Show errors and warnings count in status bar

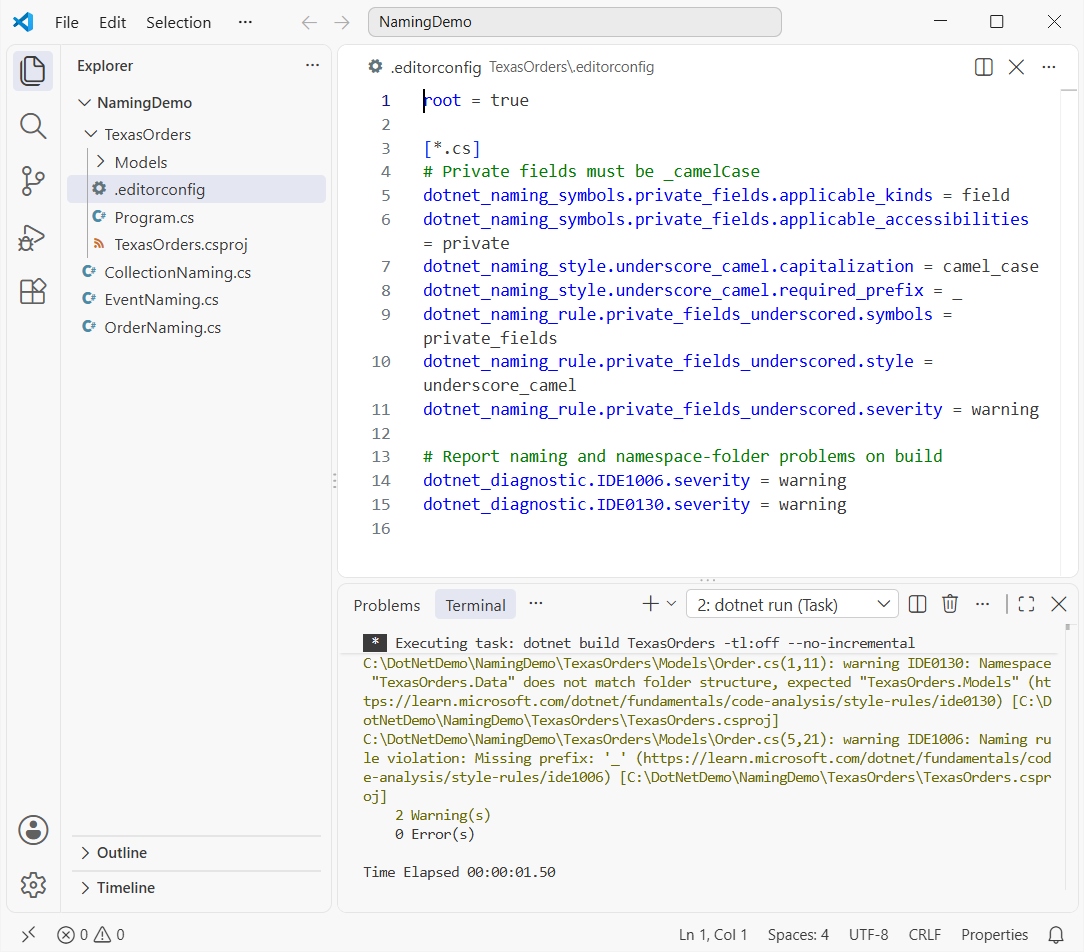91,935
